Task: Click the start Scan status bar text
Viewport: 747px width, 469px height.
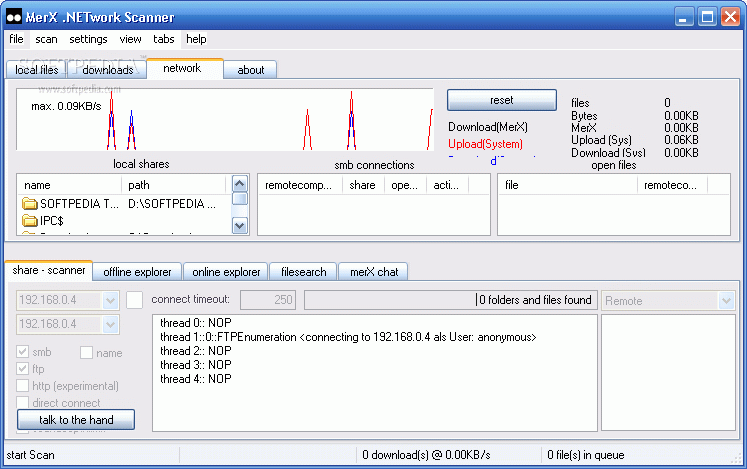Action: pos(30,455)
